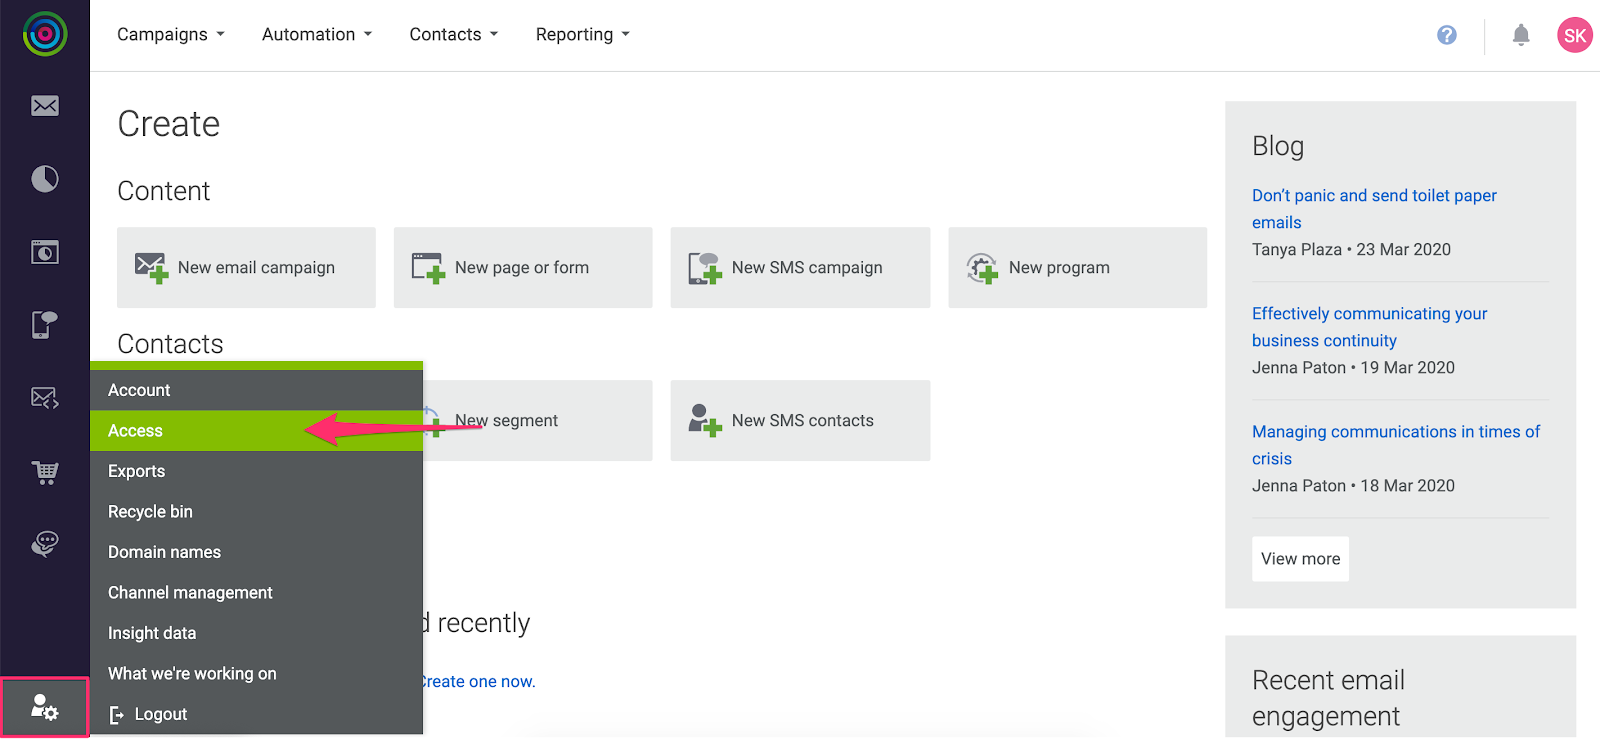Click the New SMS contacts tile

pyautogui.click(x=800, y=421)
